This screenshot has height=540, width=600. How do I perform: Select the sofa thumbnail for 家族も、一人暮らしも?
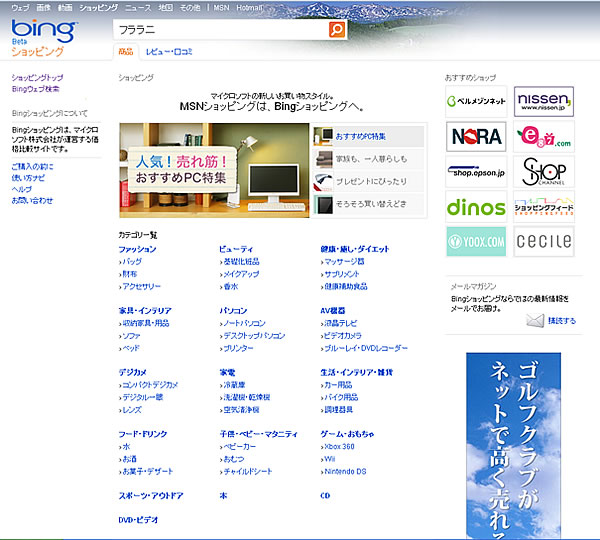pos(323,159)
